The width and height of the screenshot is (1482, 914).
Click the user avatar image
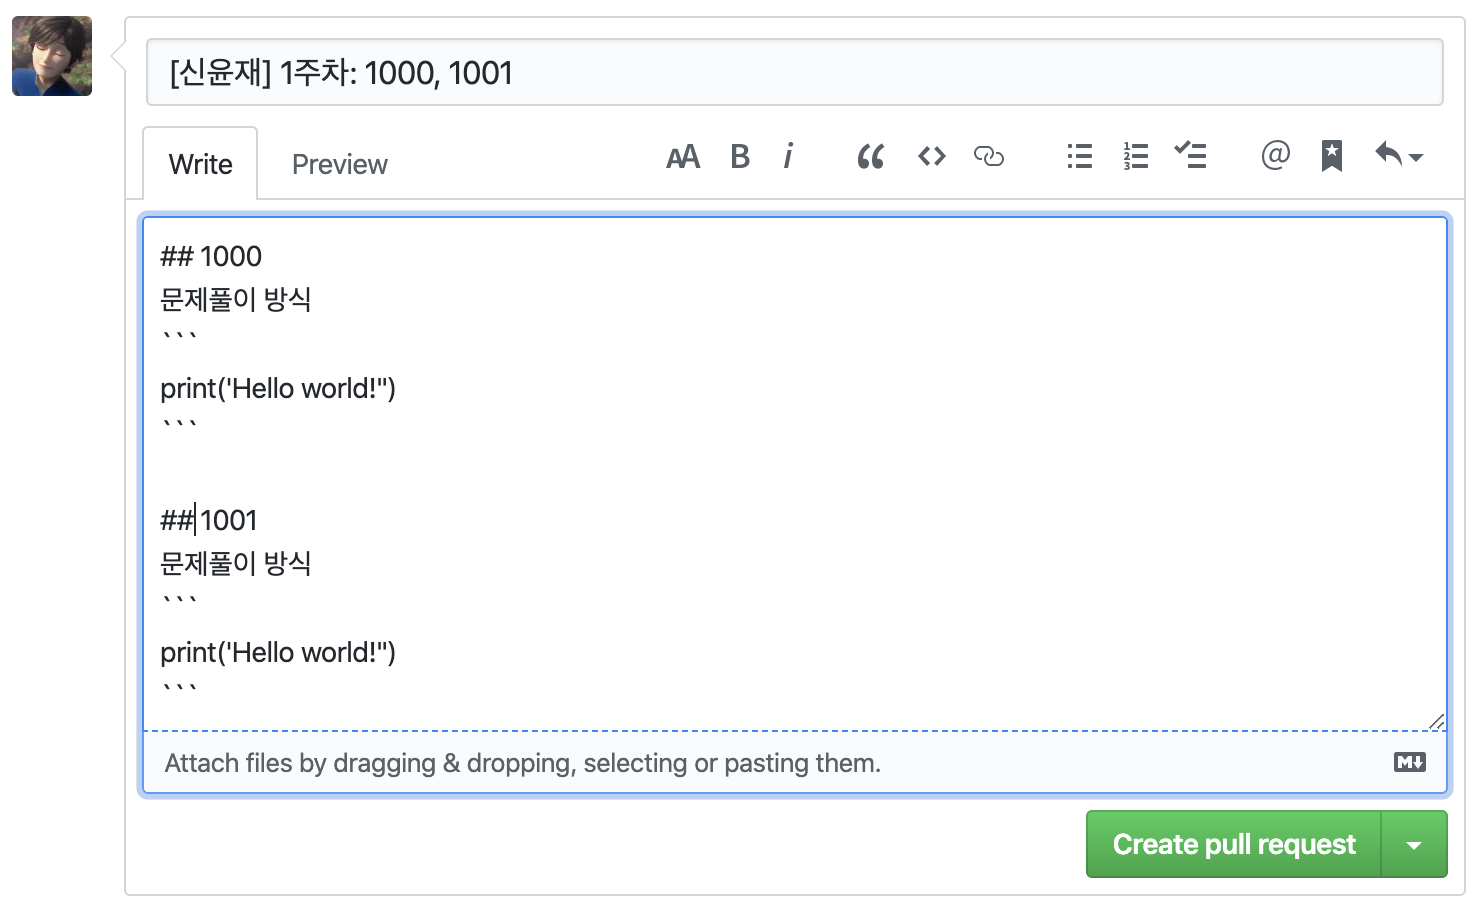coord(52,56)
